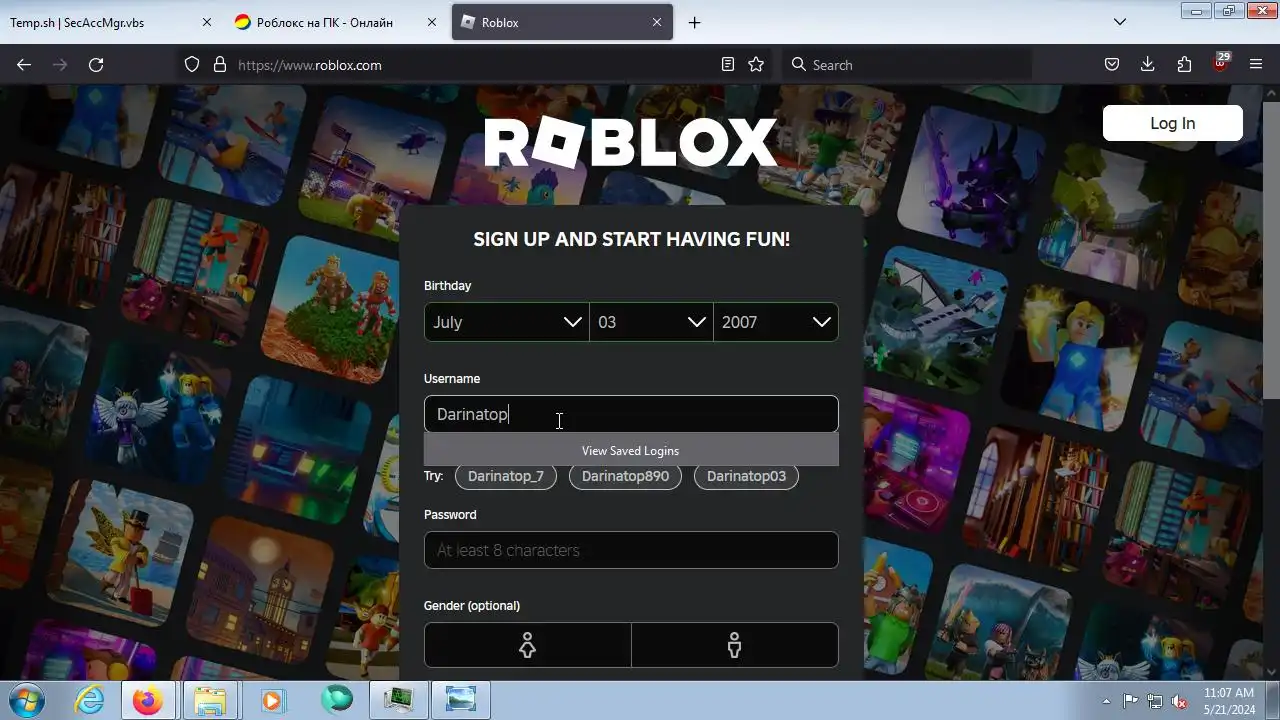The width and height of the screenshot is (1280, 720).
Task: Open the monitor application taskbar icon
Action: (398, 700)
